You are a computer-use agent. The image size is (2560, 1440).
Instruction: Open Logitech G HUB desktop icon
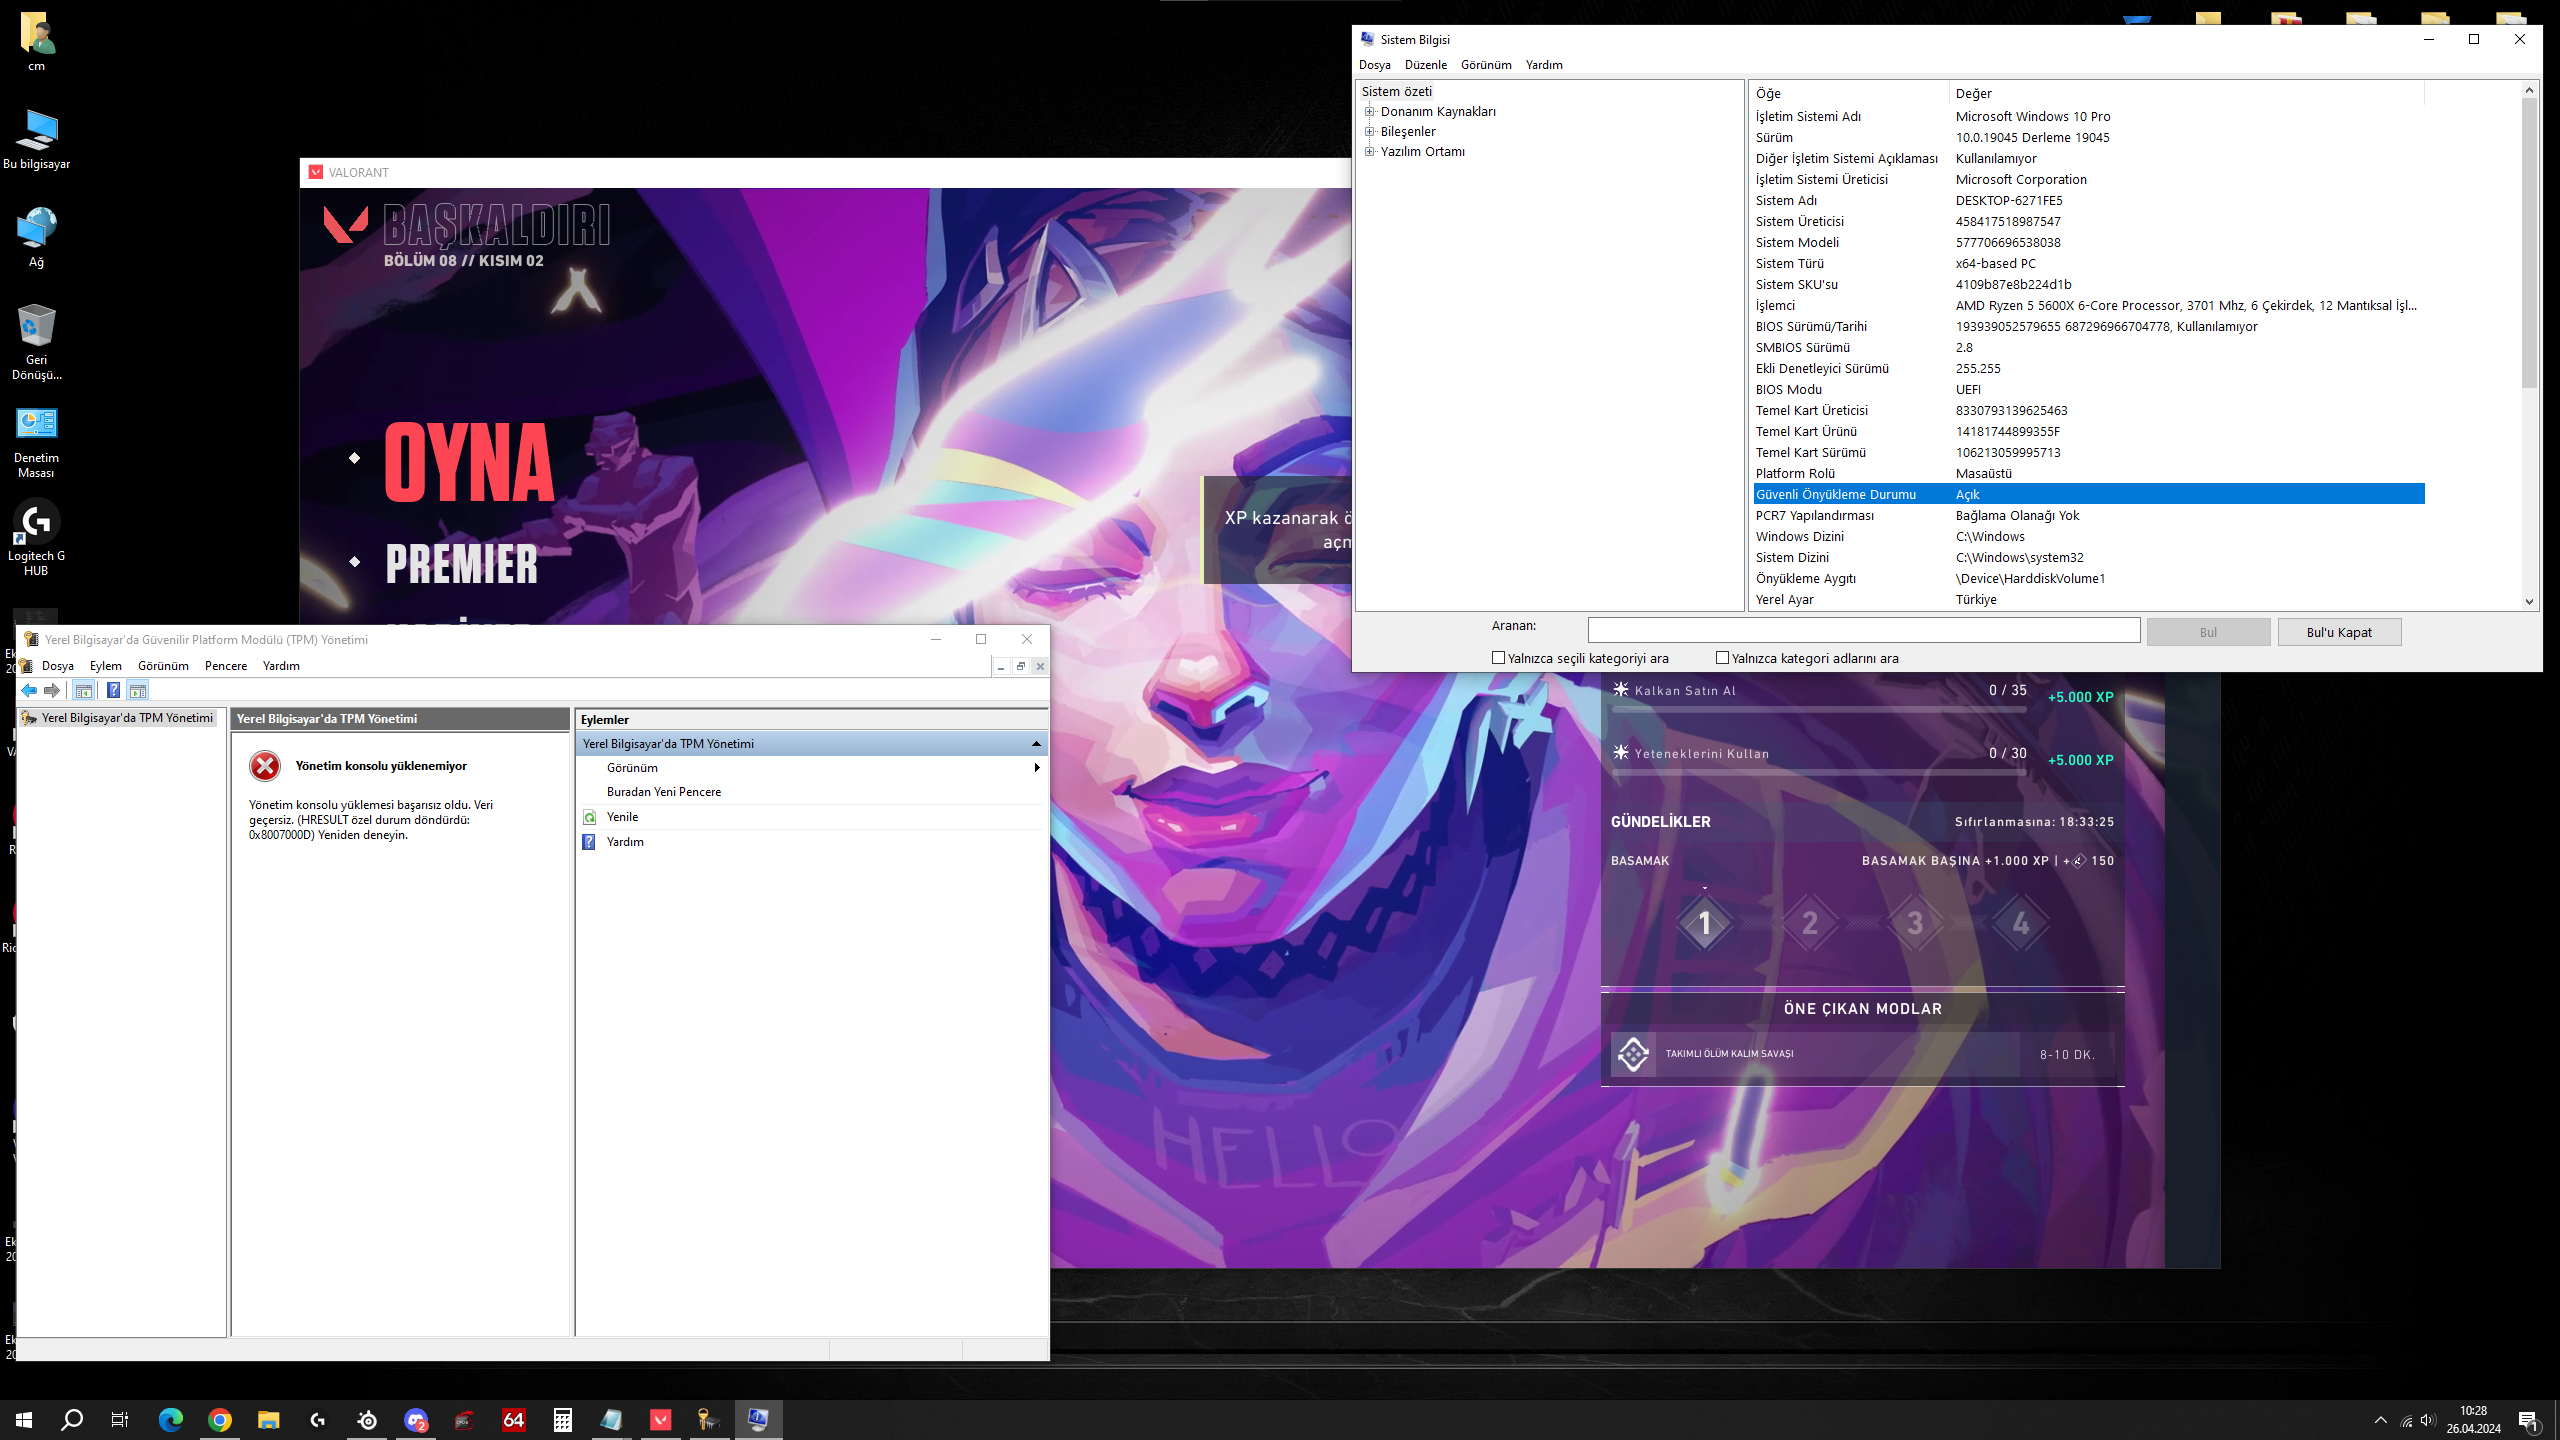click(36, 538)
